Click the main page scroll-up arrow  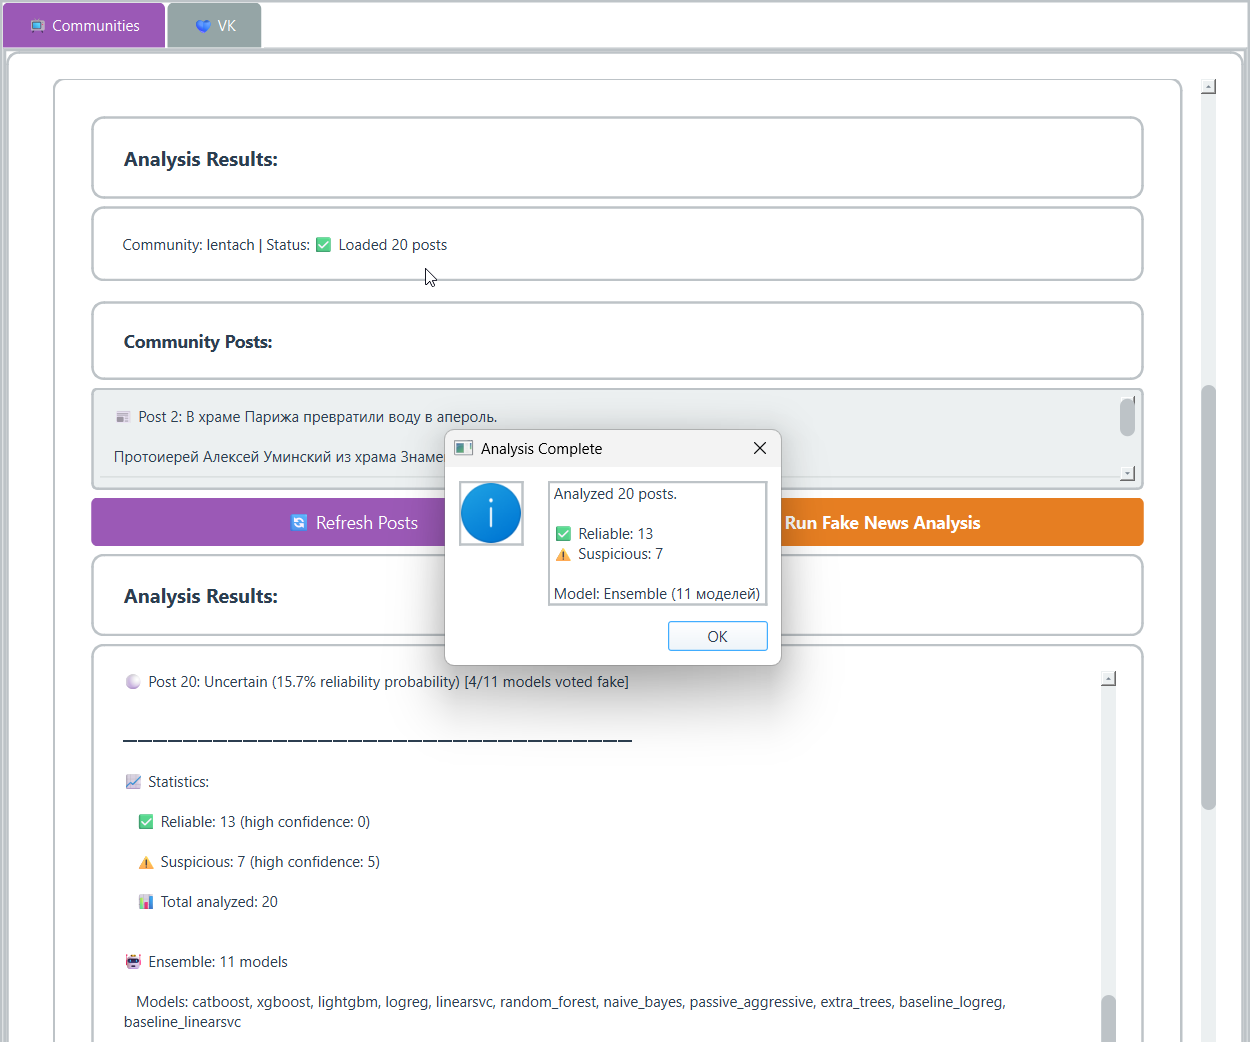(1208, 87)
